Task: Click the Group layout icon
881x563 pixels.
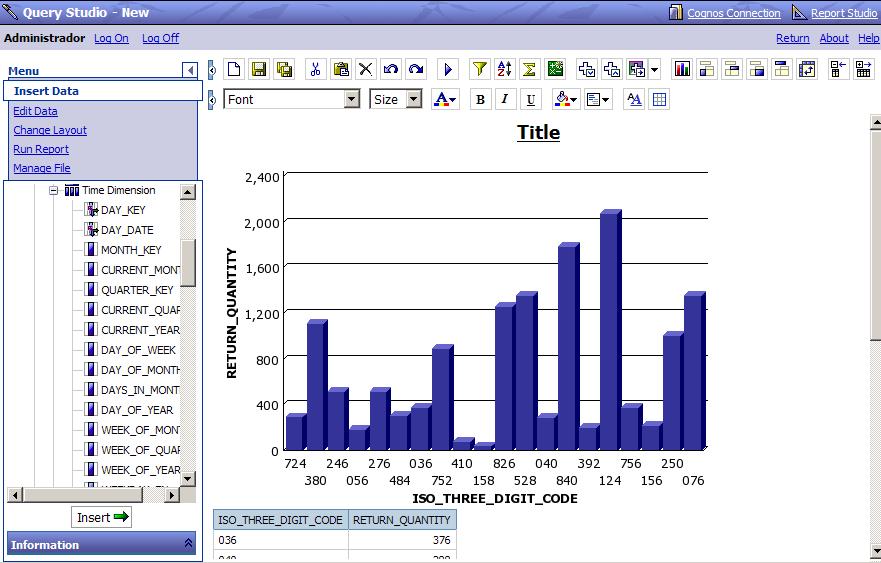Action: pos(707,69)
